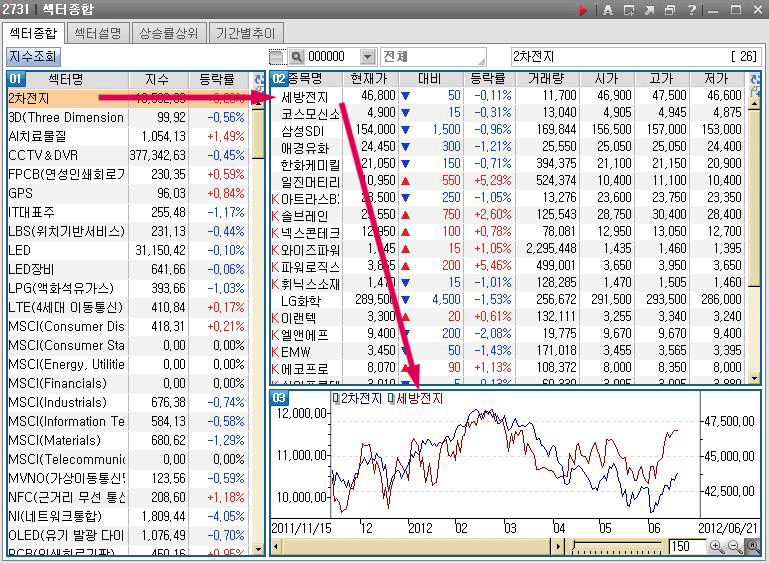
Task: Sort sectors by the 지수 column header
Action: tap(158, 79)
